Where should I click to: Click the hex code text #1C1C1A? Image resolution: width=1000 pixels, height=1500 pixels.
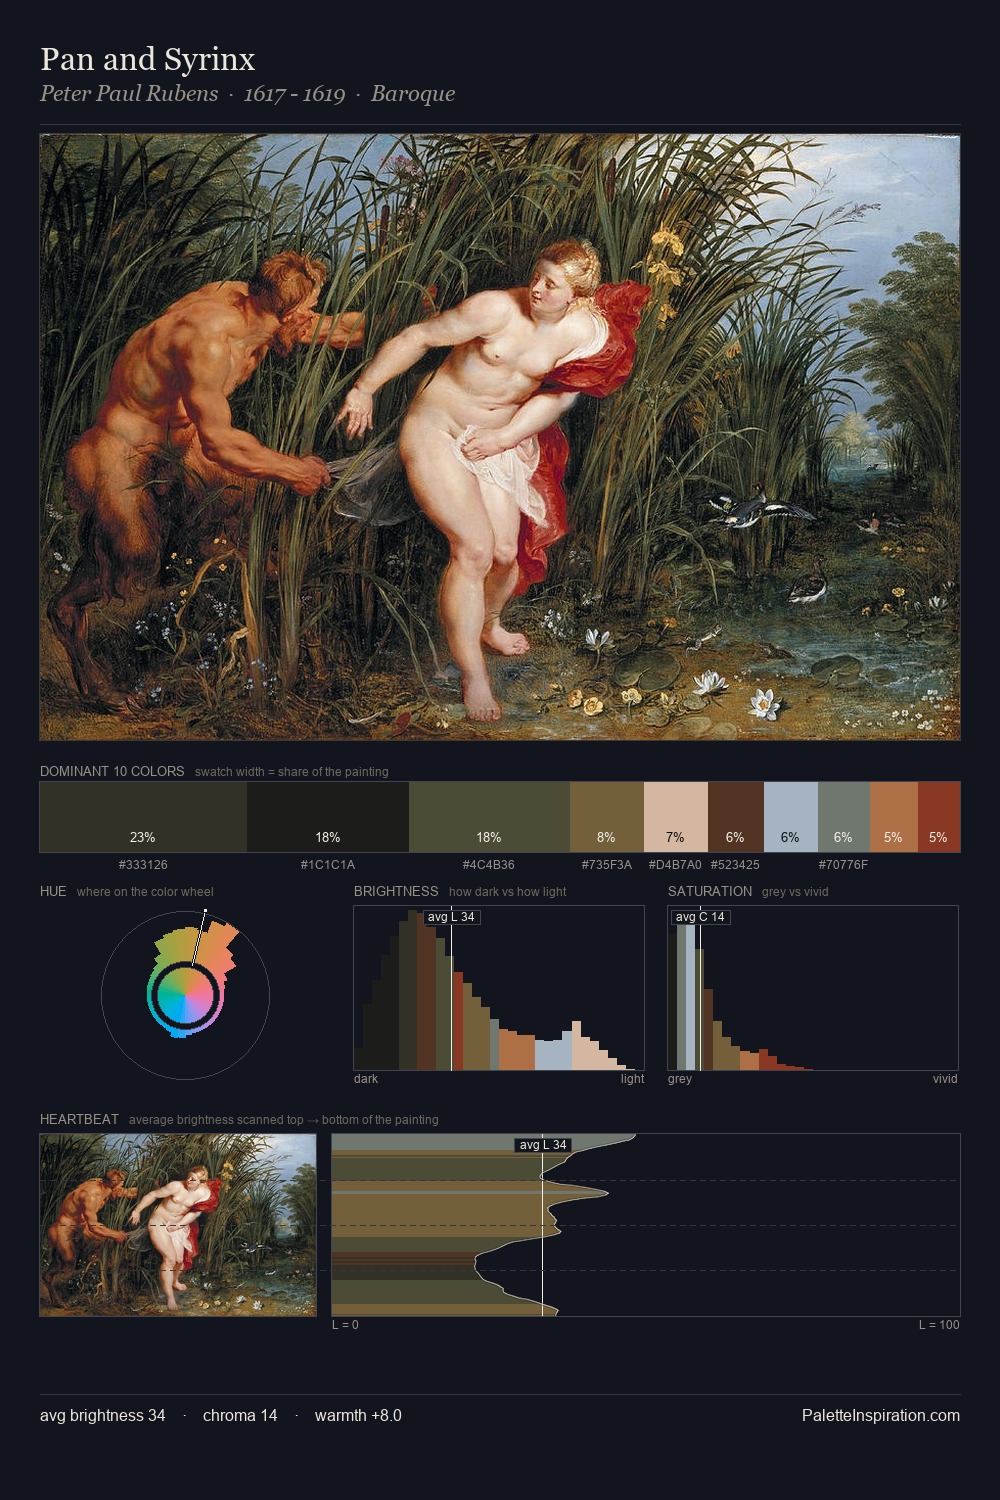328,865
